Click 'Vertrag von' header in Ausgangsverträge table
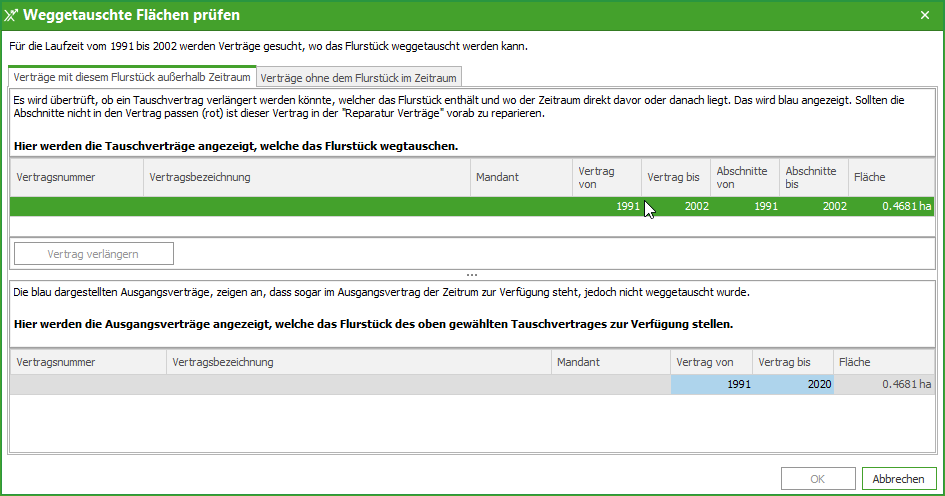This screenshot has height=496, width=945. pos(711,362)
